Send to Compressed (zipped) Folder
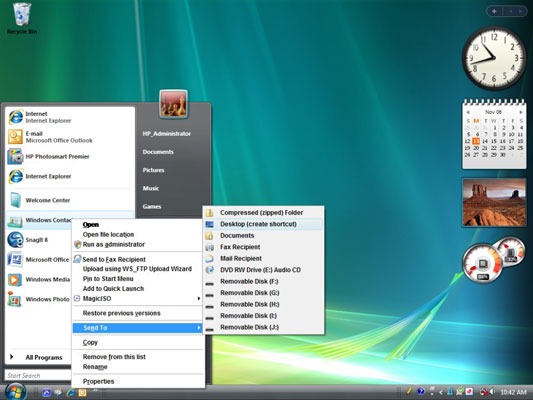The width and height of the screenshot is (533, 400). [x=263, y=212]
